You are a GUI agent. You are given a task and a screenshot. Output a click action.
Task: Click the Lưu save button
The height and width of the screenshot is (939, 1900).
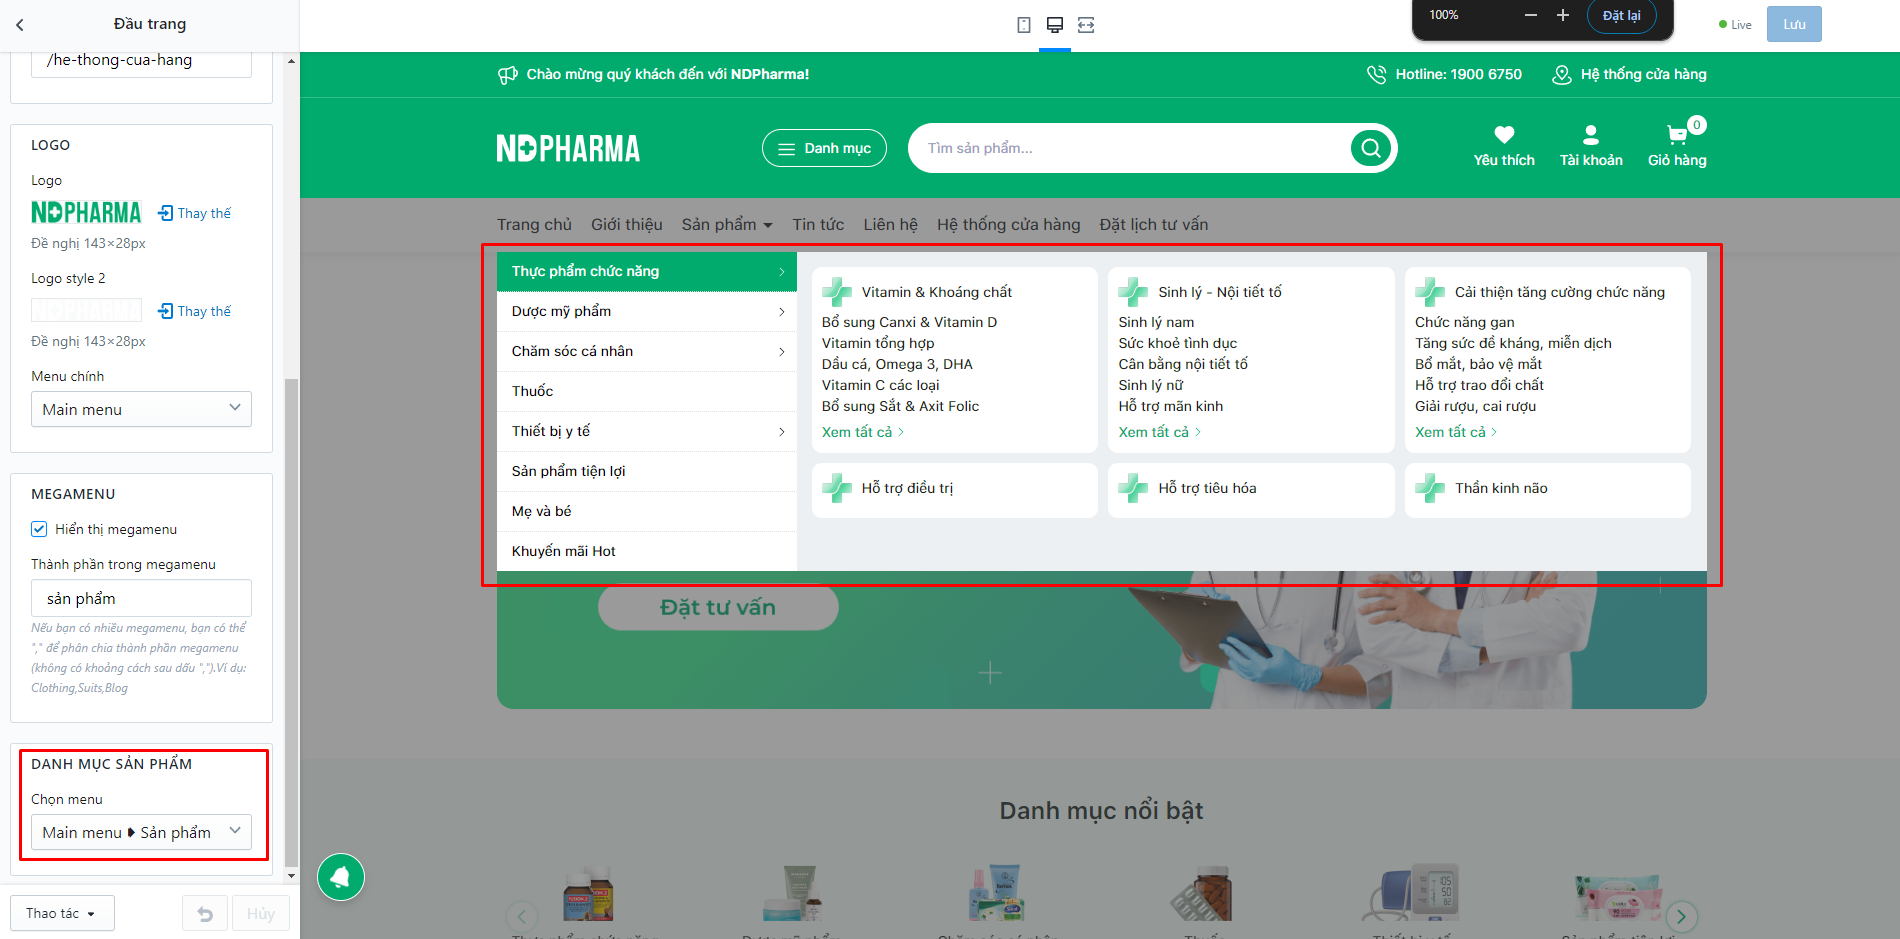click(x=1794, y=24)
